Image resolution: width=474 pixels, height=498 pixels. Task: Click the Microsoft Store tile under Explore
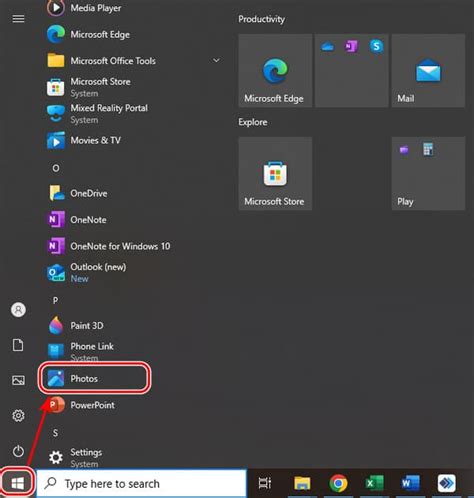(x=275, y=173)
